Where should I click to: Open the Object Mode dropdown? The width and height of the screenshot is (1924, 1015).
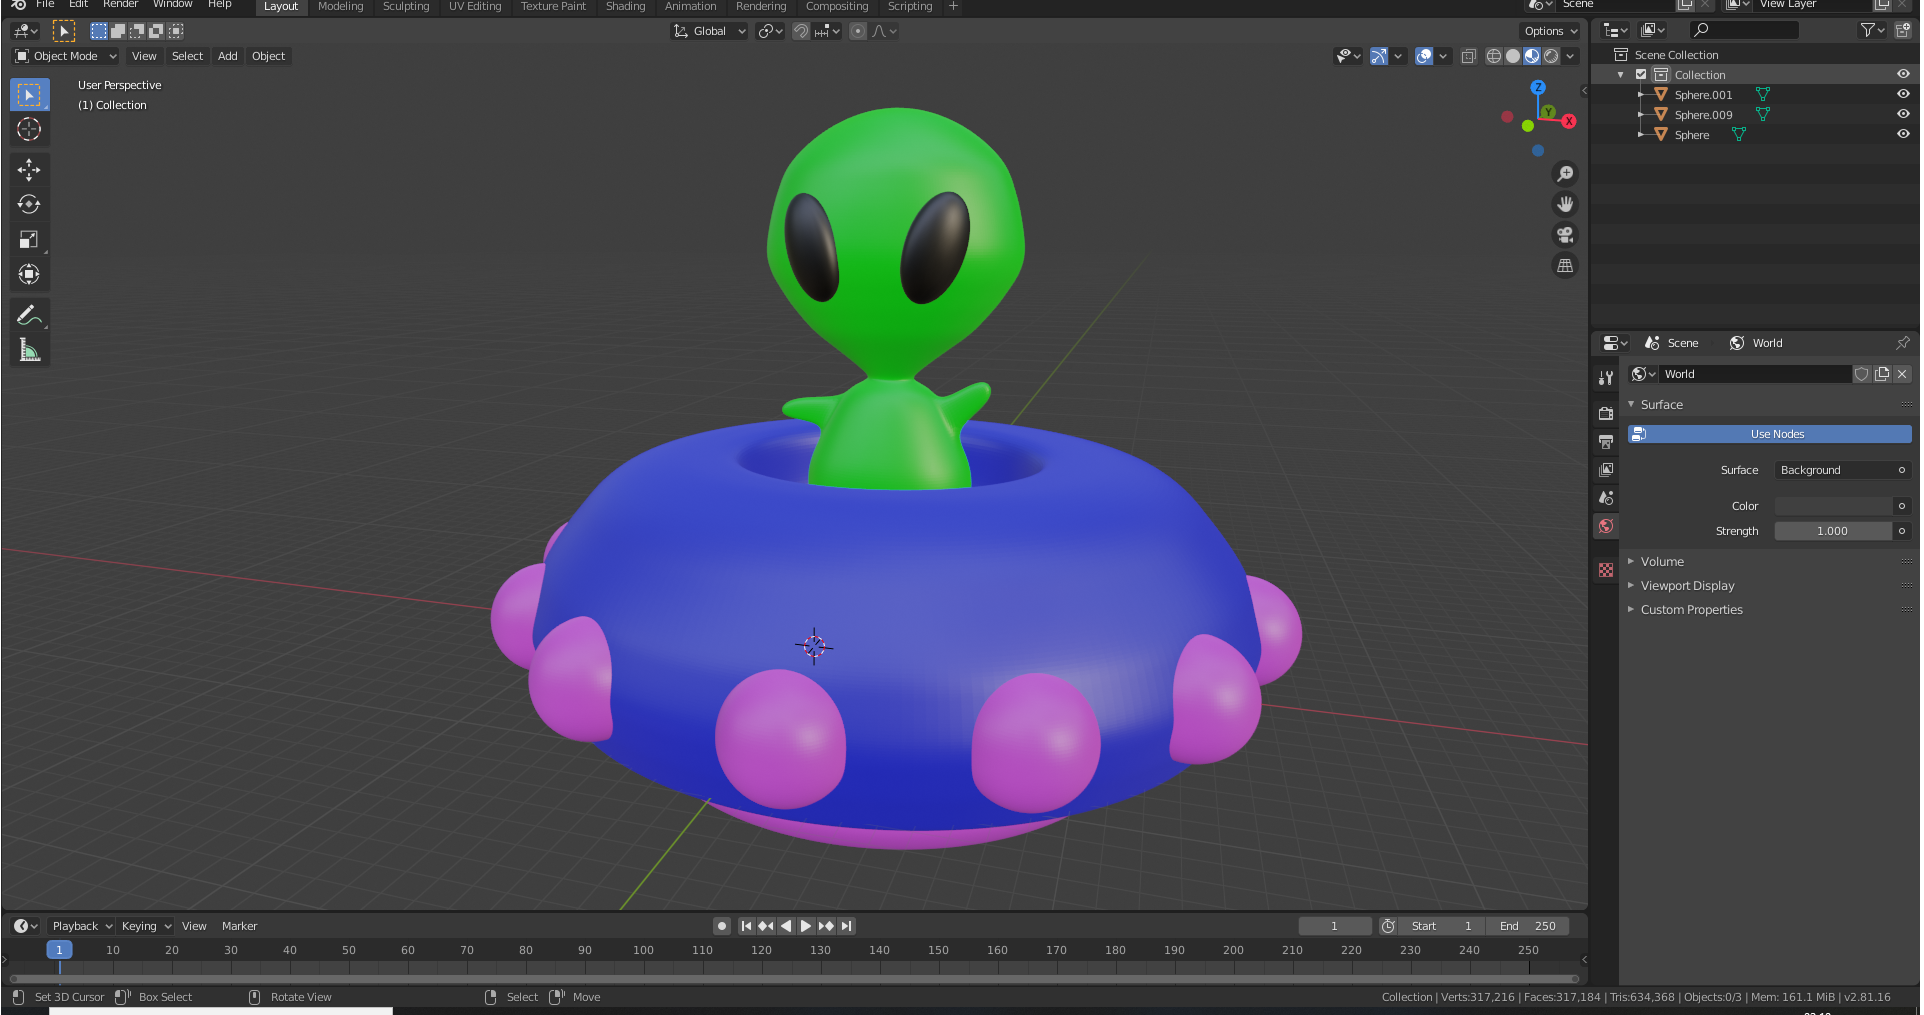pyautogui.click(x=64, y=56)
